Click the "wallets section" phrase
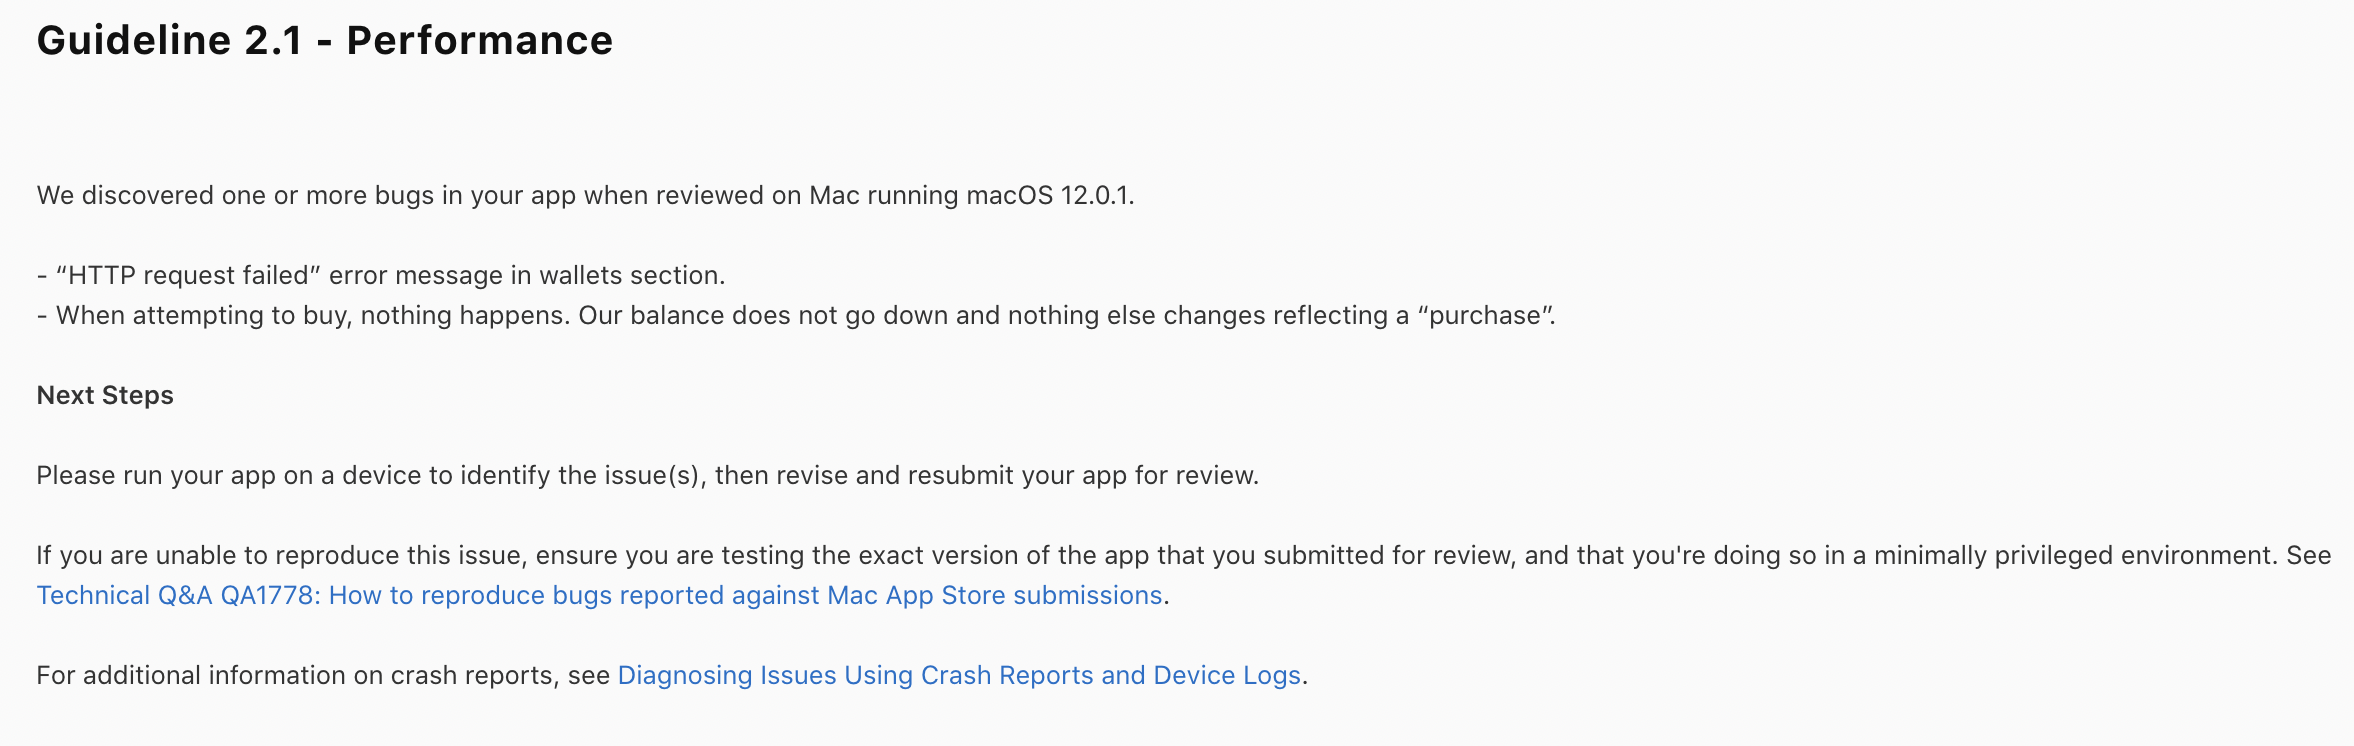 (630, 276)
